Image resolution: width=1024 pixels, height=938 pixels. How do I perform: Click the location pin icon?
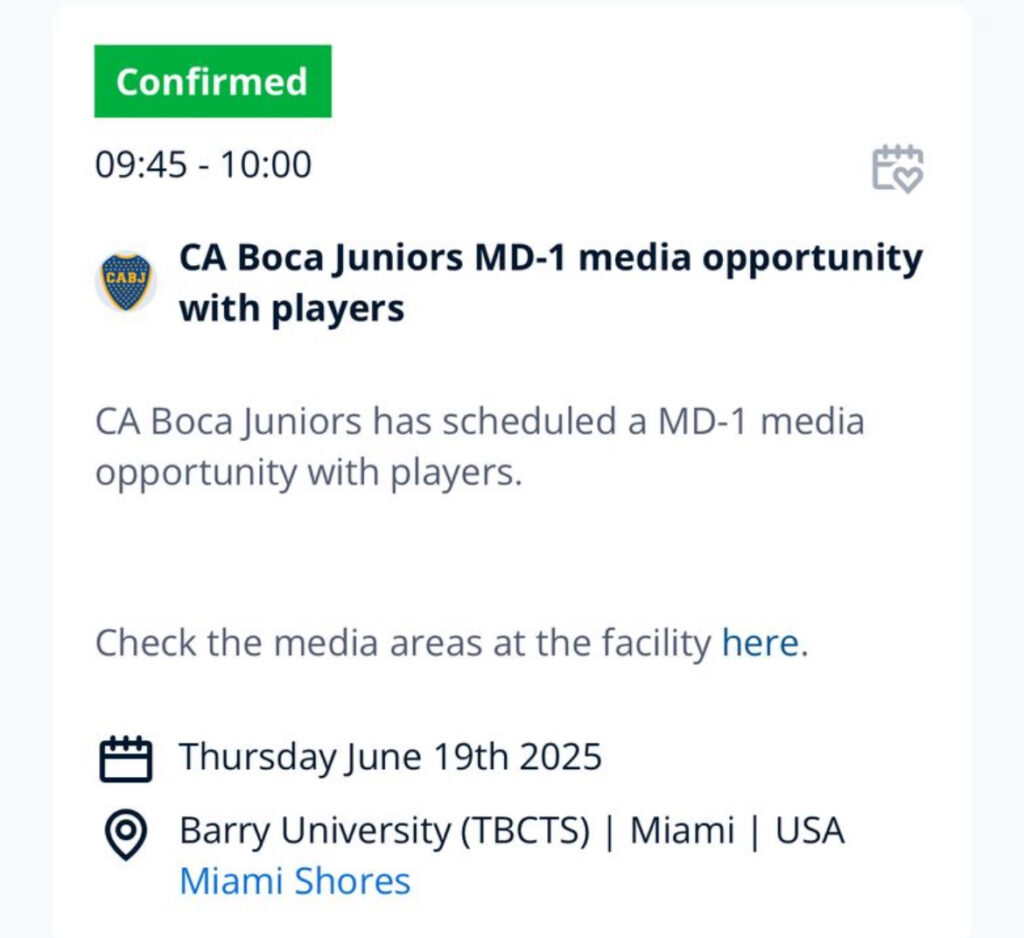(125, 835)
